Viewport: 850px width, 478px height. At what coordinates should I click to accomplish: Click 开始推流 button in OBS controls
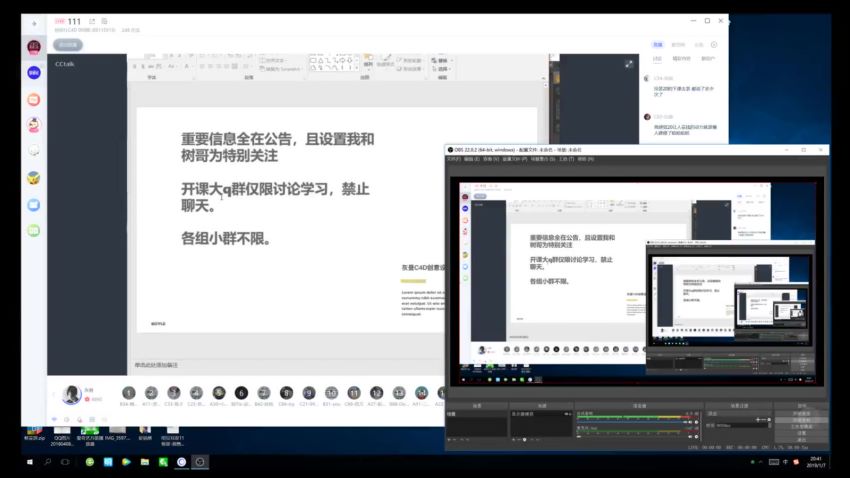point(802,414)
